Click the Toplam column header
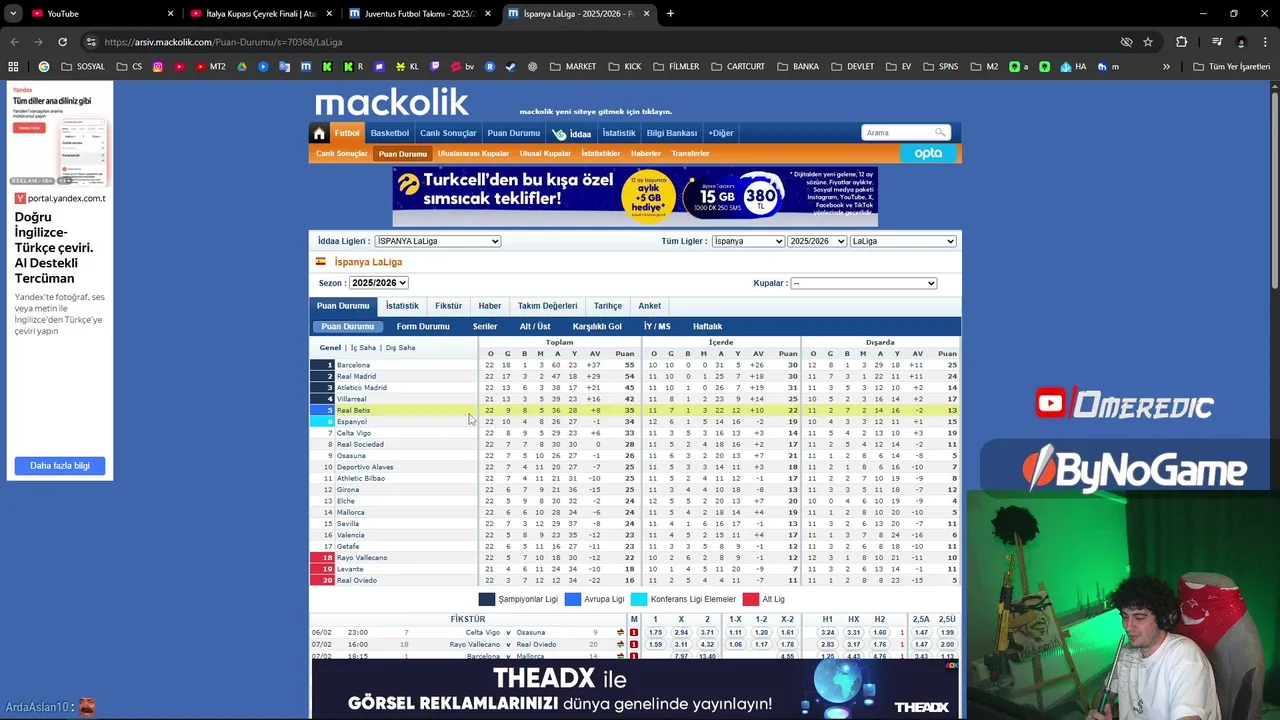The image size is (1280, 720). 559,342
